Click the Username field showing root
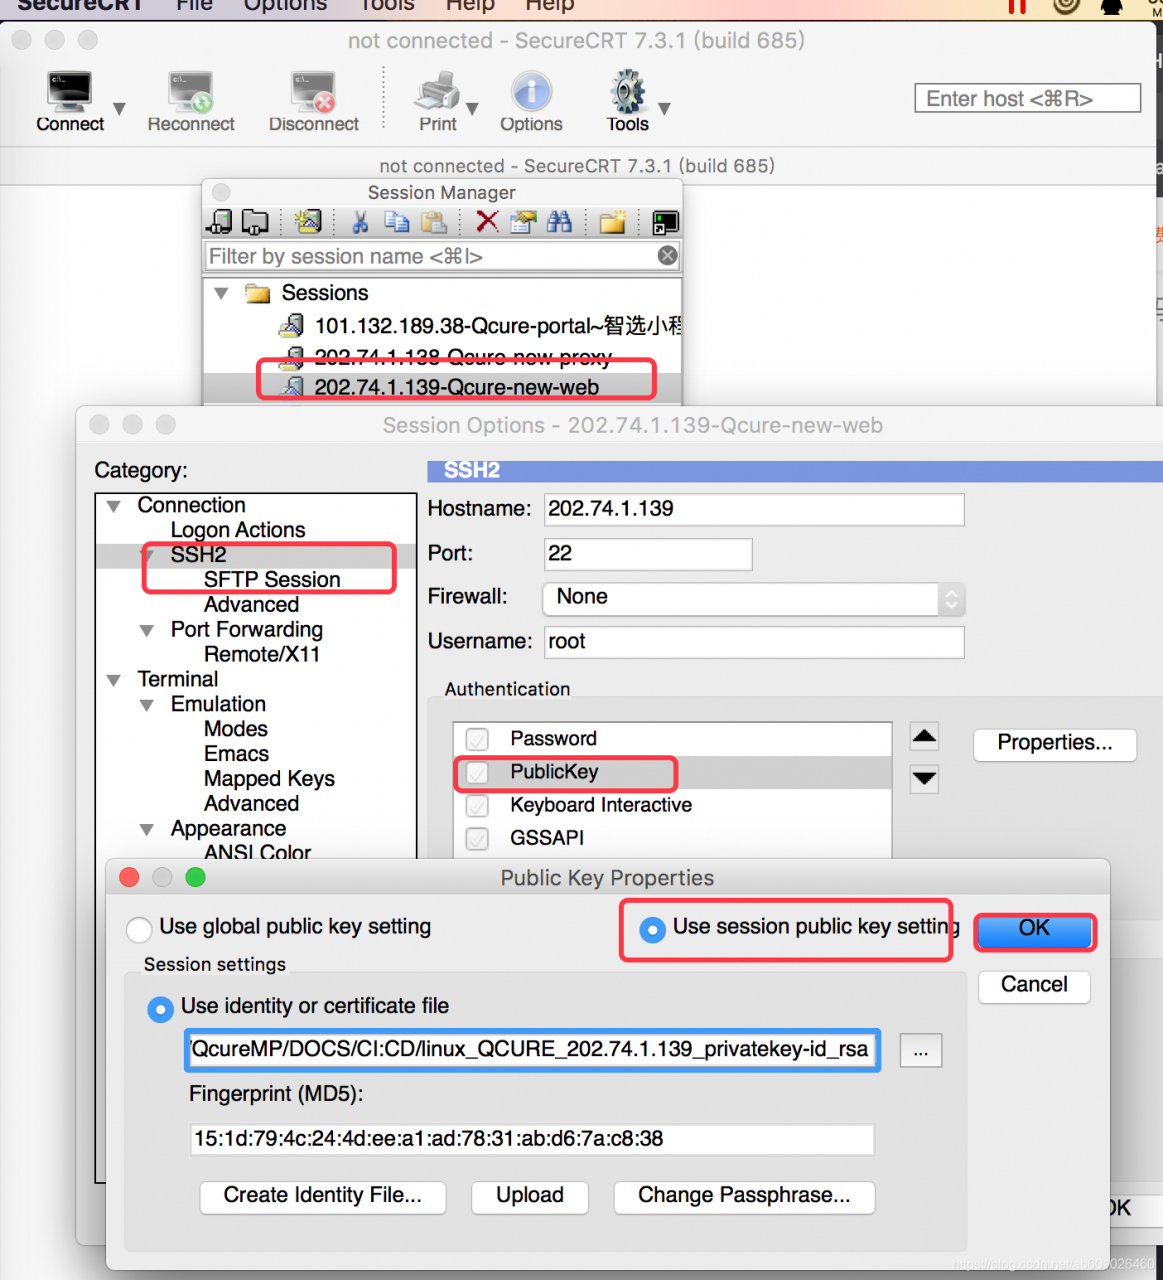 [754, 642]
